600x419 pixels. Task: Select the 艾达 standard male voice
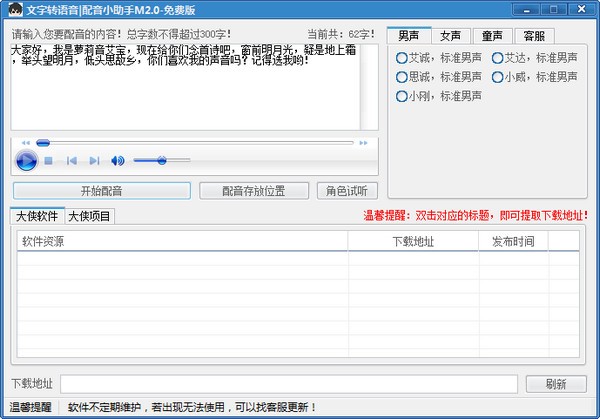498,58
